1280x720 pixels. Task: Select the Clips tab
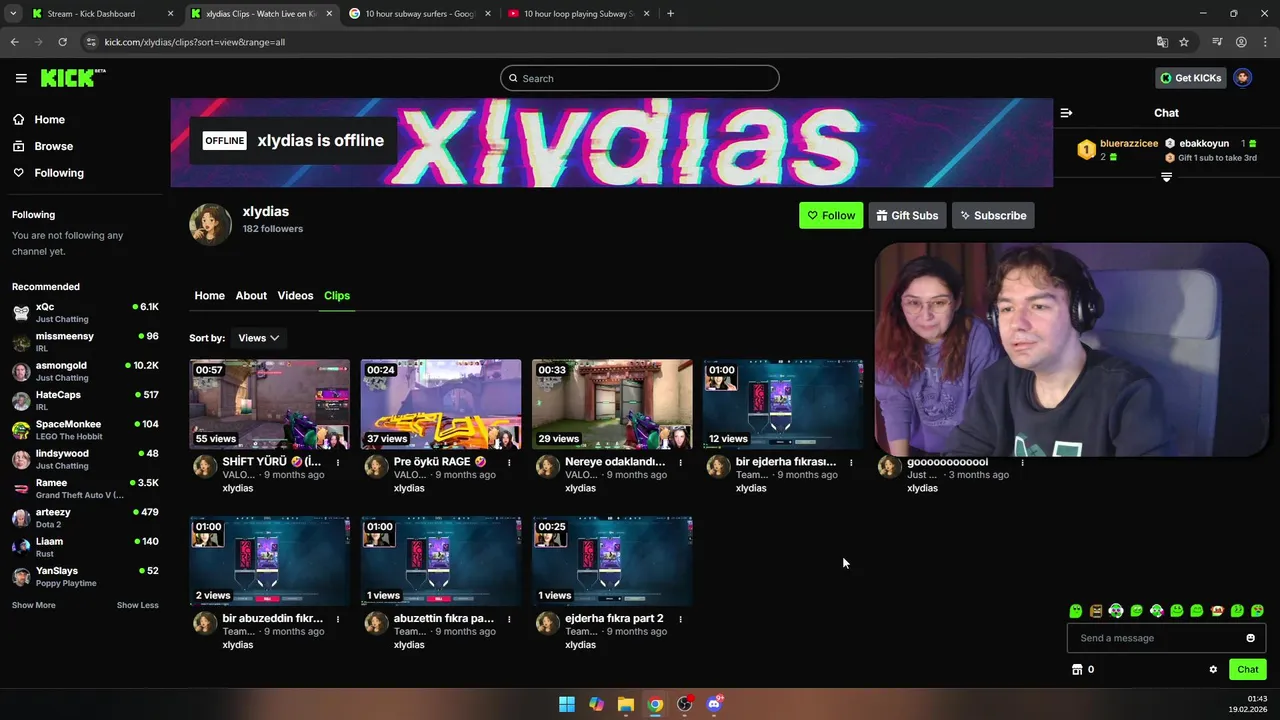tap(337, 296)
